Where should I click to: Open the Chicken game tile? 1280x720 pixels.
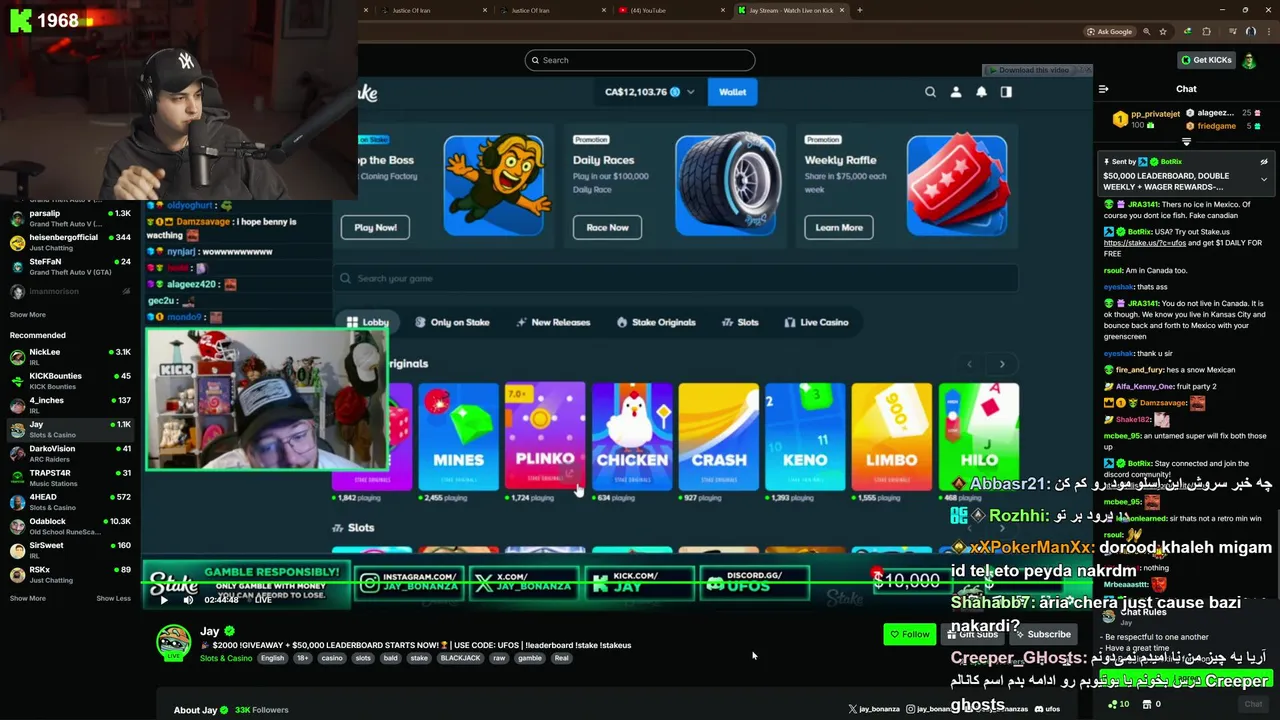coord(632,437)
